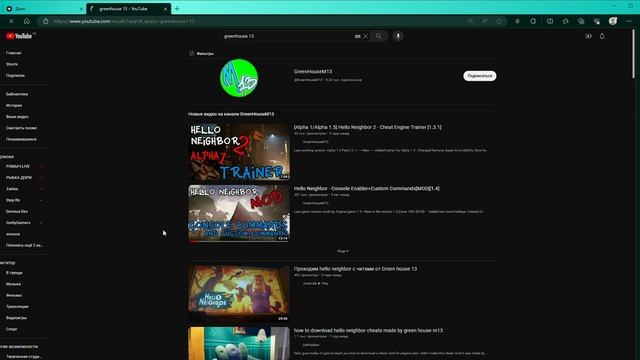640x360 pixels.
Task: Start voice search with the microphone icon
Action: pyautogui.click(x=398, y=36)
